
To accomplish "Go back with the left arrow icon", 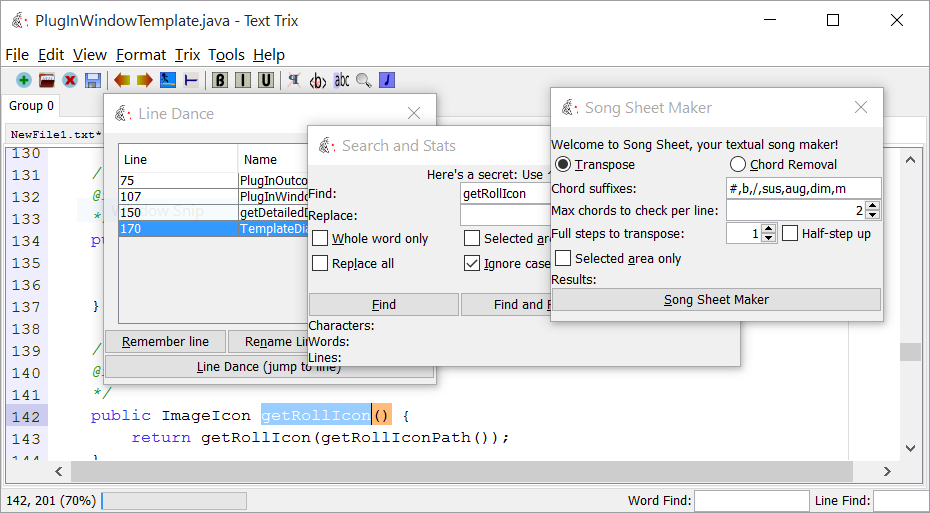I will [x=122, y=80].
